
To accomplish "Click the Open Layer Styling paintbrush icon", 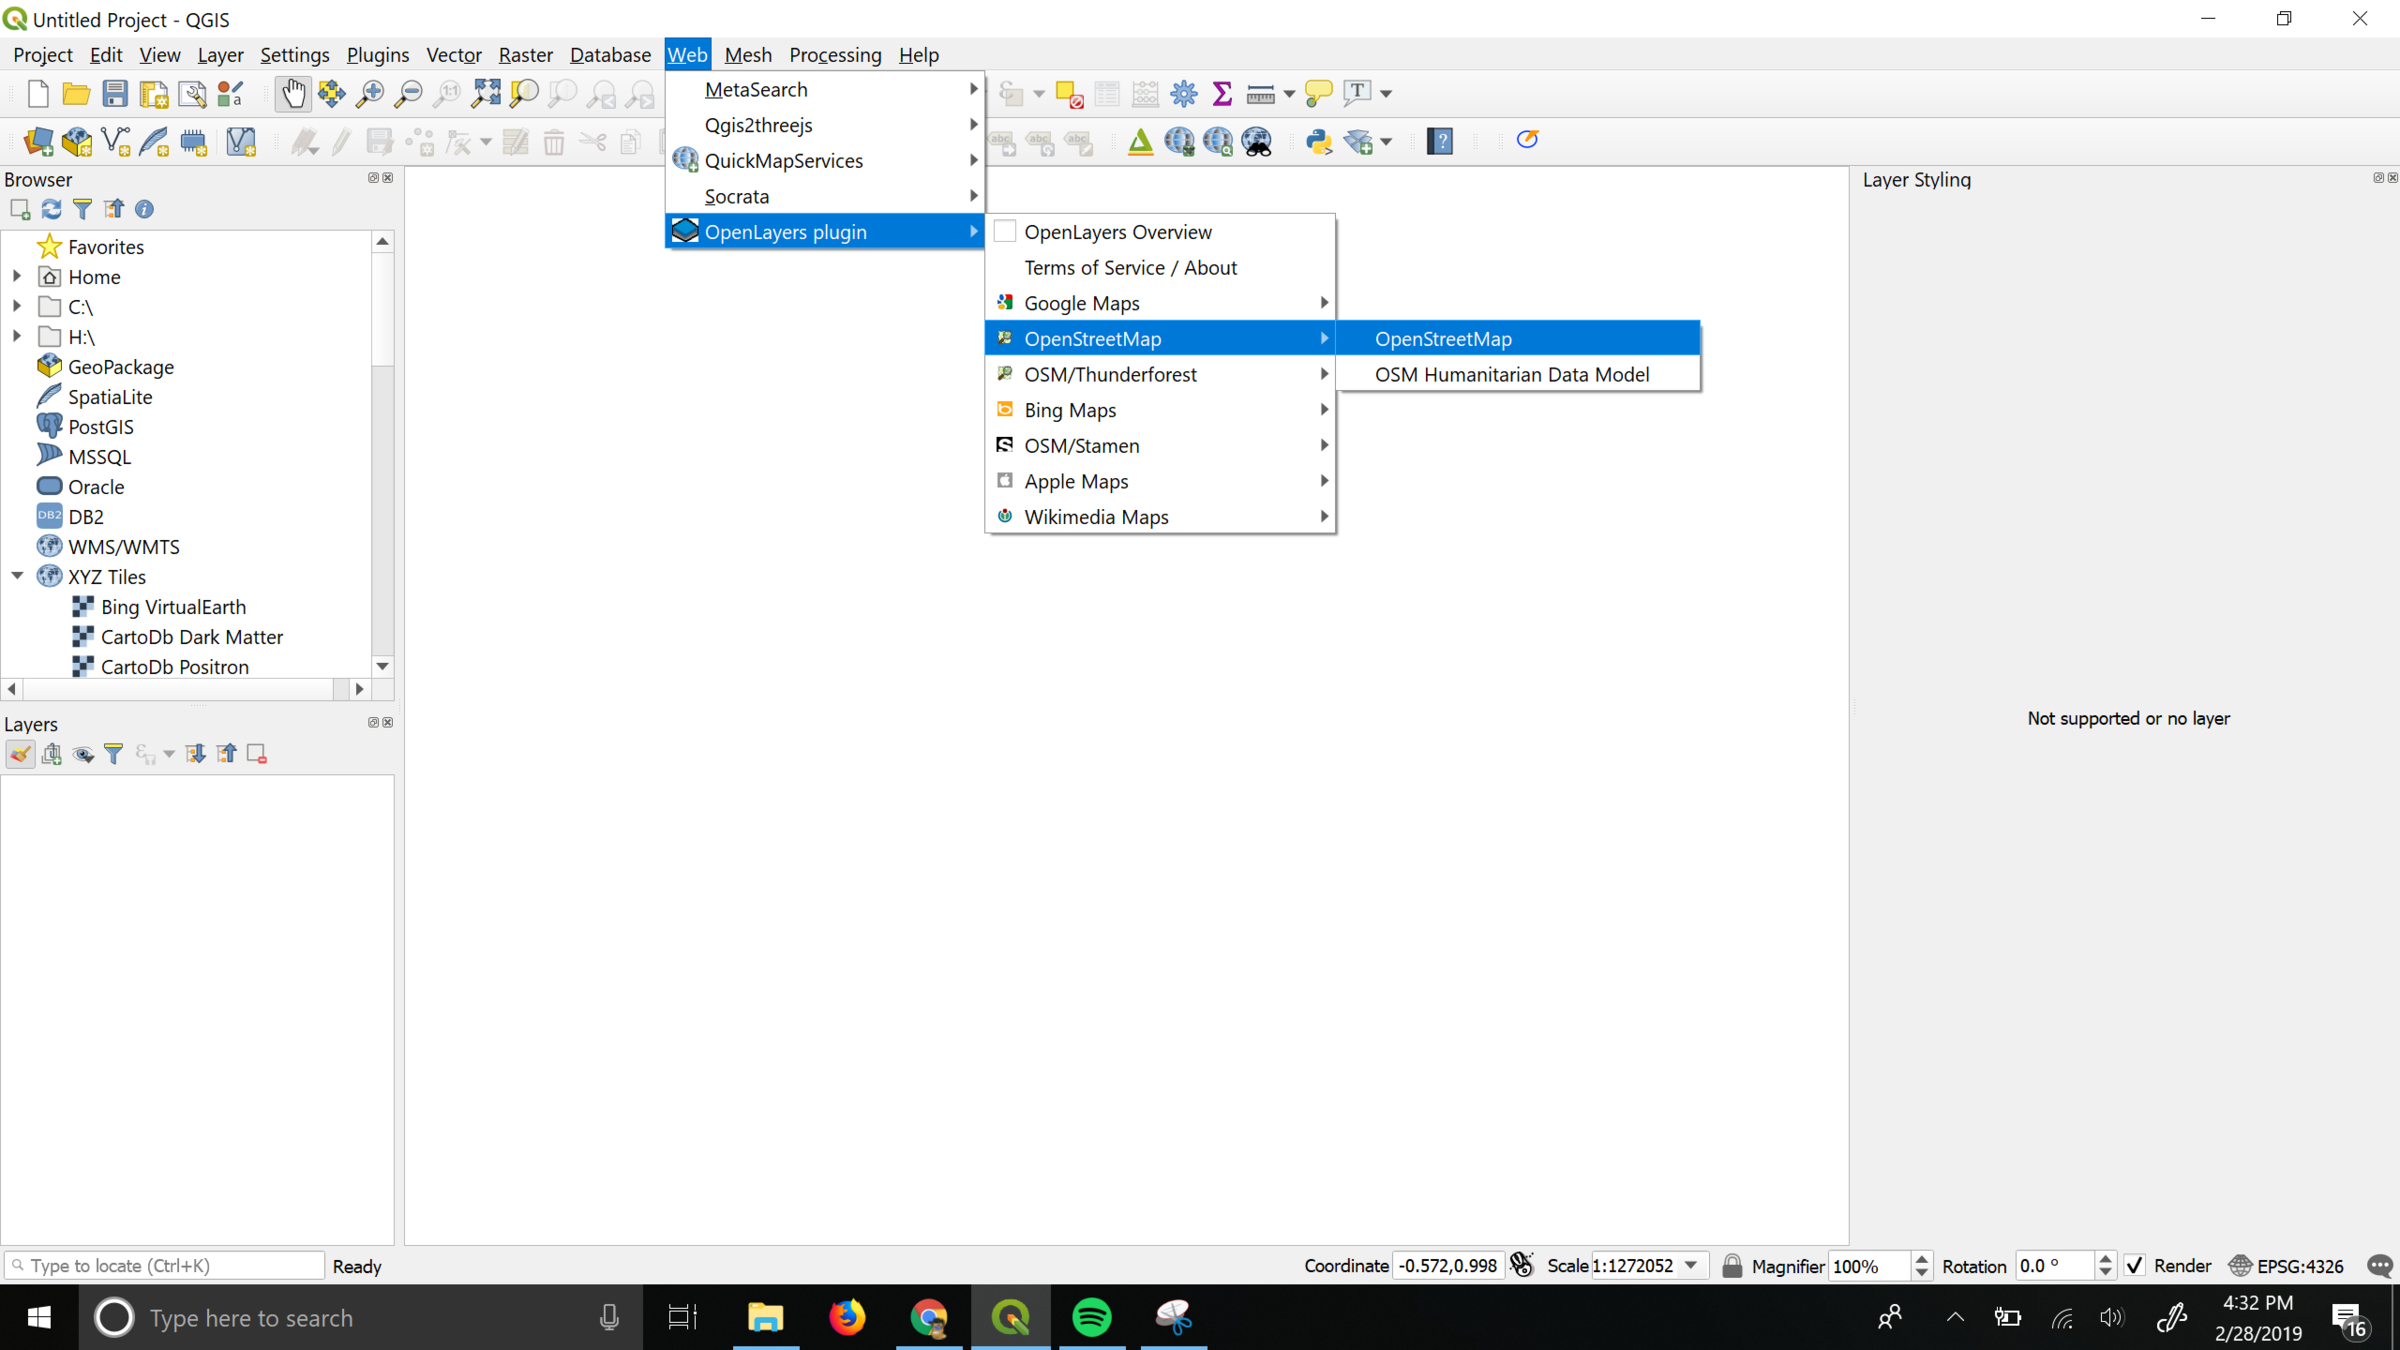I will pyautogui.click(x=20, y=754).
